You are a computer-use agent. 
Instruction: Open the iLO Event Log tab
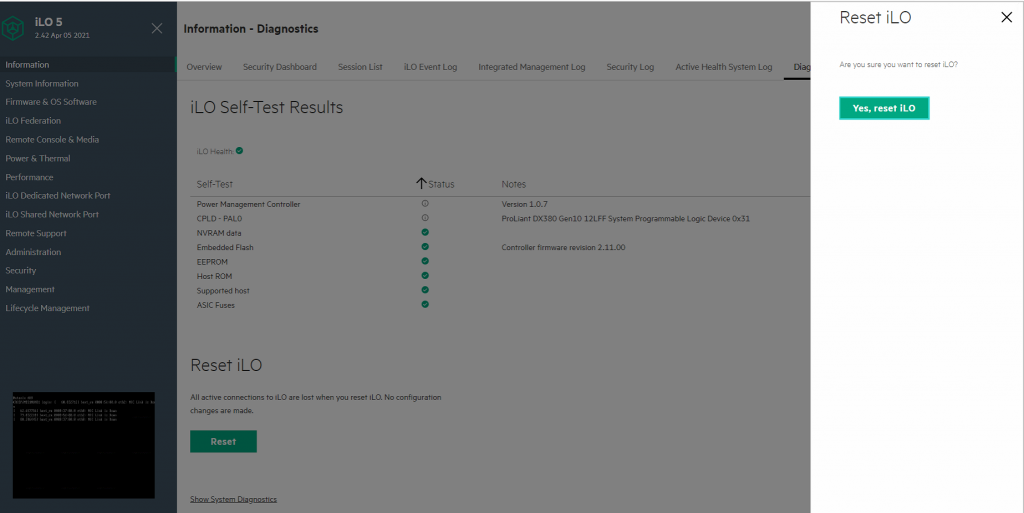[x=430, y=67]
